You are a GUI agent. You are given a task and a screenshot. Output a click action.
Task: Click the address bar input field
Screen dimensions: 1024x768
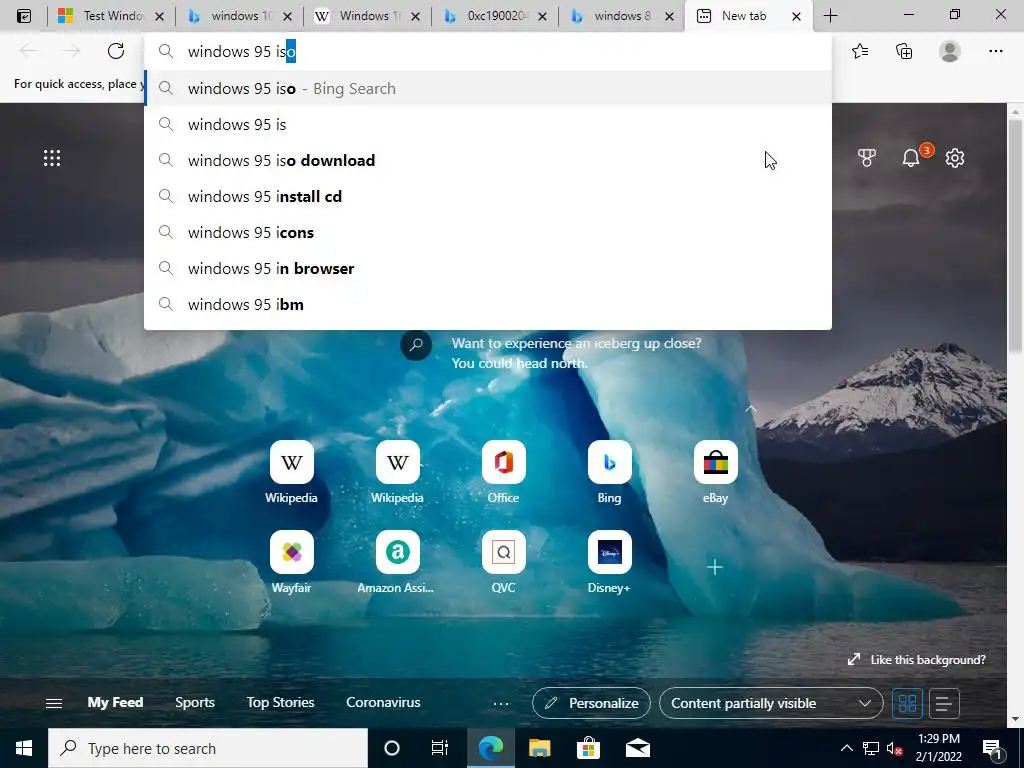click(x=488, y=51)
